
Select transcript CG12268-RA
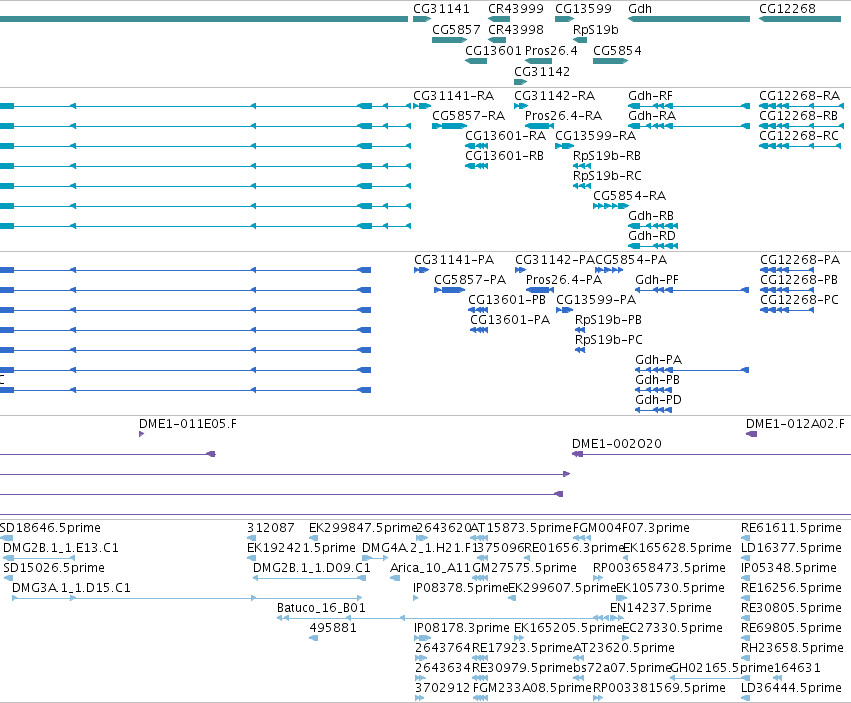(x=799, y=96)
